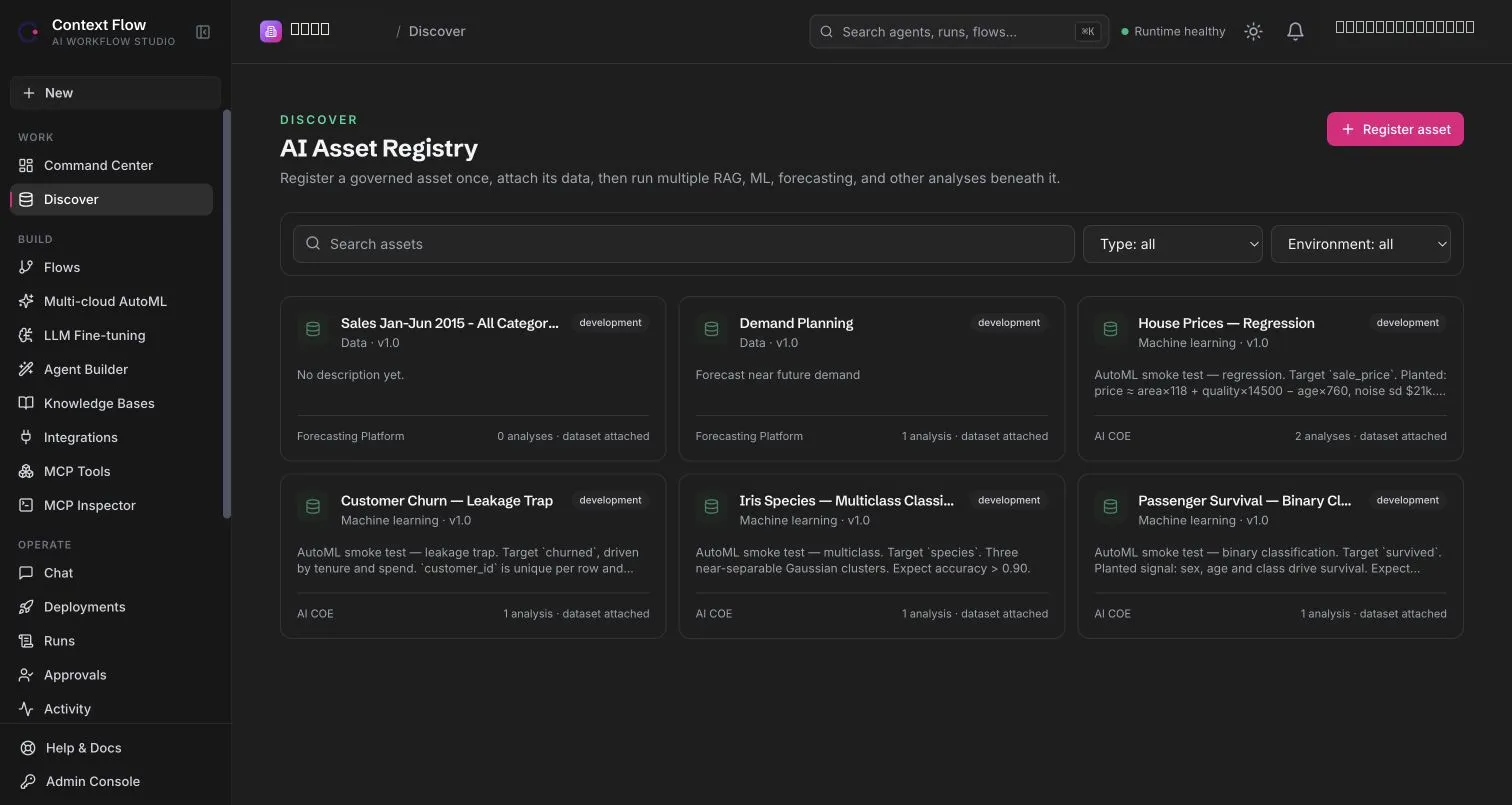Click the Agent Builder wand icon
Screen dimensions: 1512x805
(26, 369)
